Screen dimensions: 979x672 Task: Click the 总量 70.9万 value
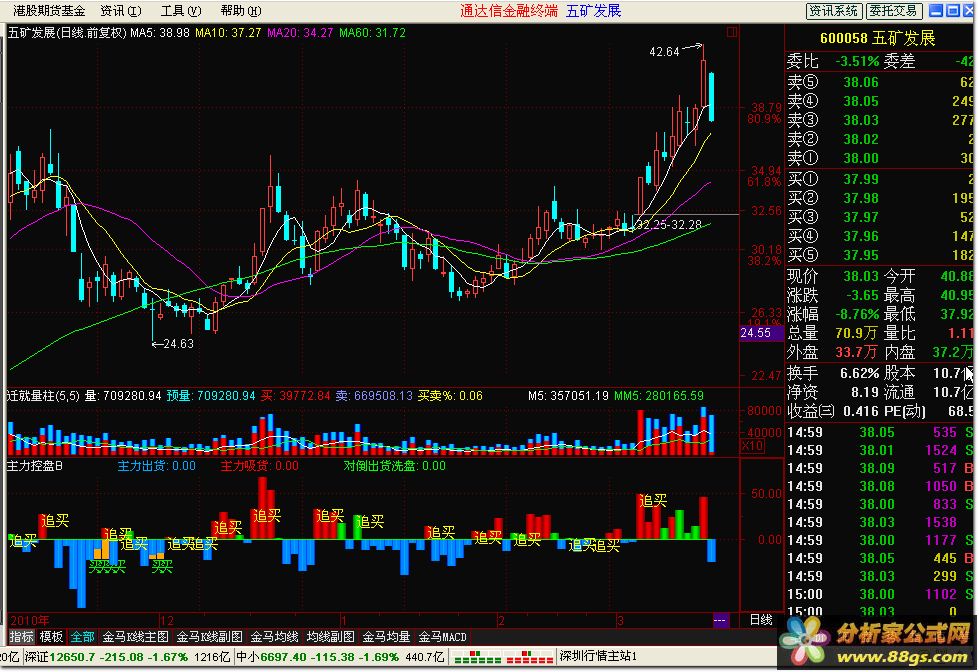[857, 332]
